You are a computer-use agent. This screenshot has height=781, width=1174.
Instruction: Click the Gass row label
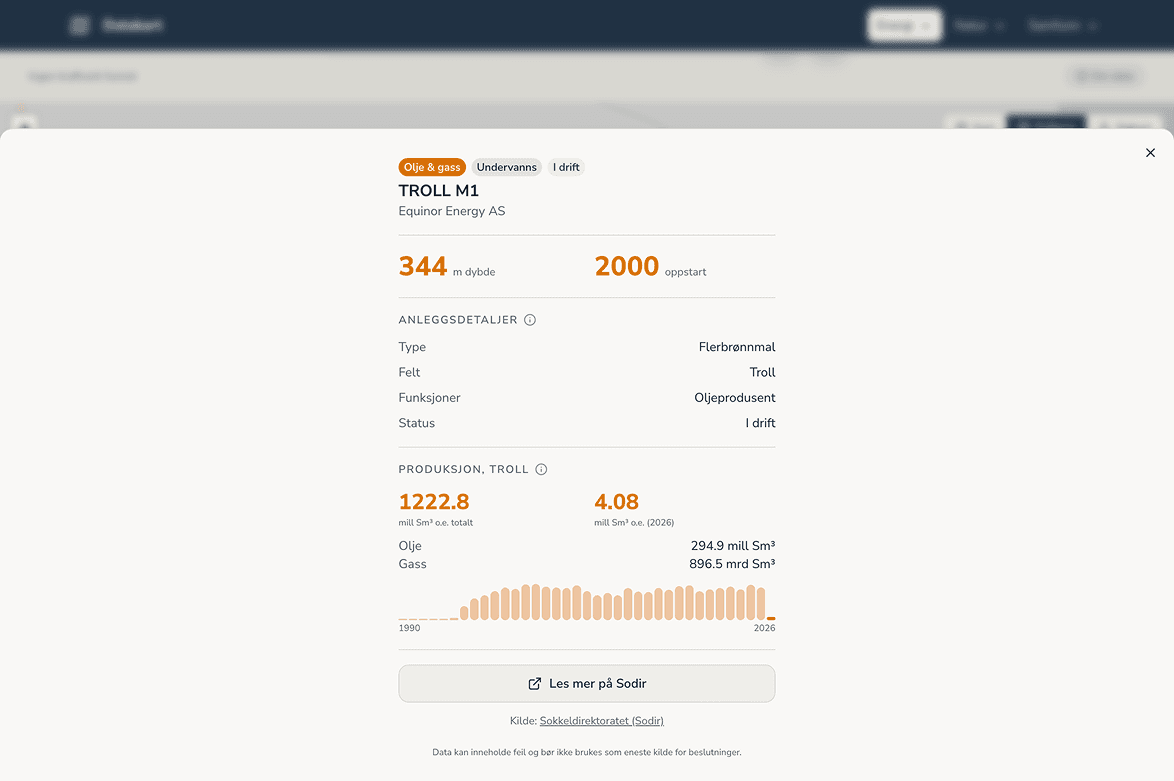point(413,564)
